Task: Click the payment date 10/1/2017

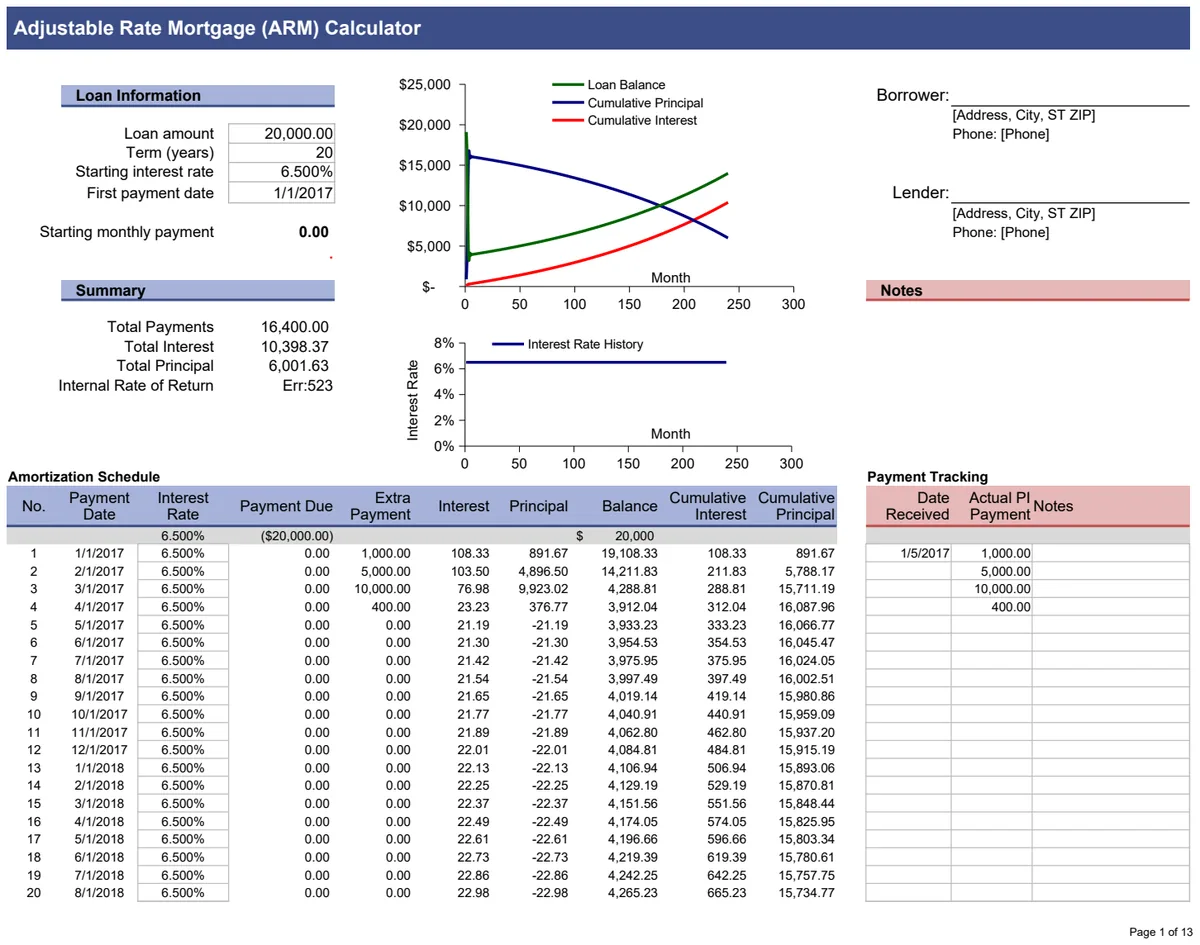Action: tap(99, 714)
